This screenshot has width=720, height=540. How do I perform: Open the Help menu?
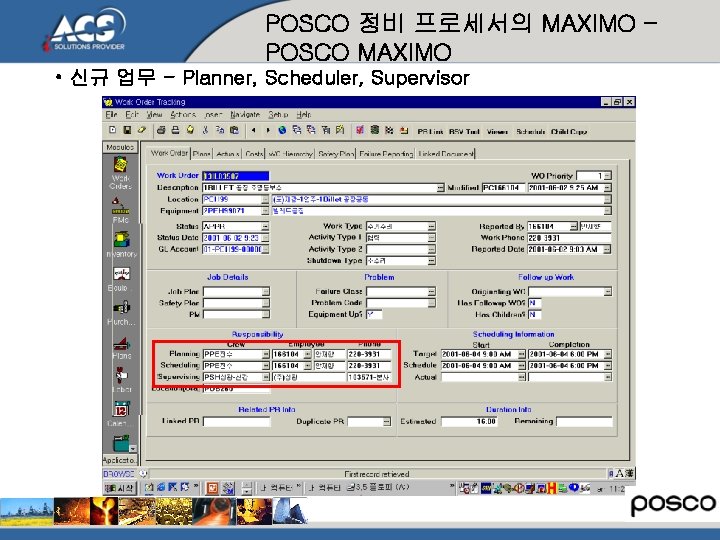(304, 114)
